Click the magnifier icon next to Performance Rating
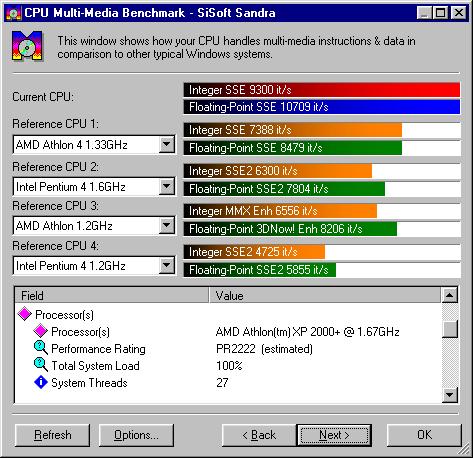This screenshot has height=458, width=473. (41, 348)
